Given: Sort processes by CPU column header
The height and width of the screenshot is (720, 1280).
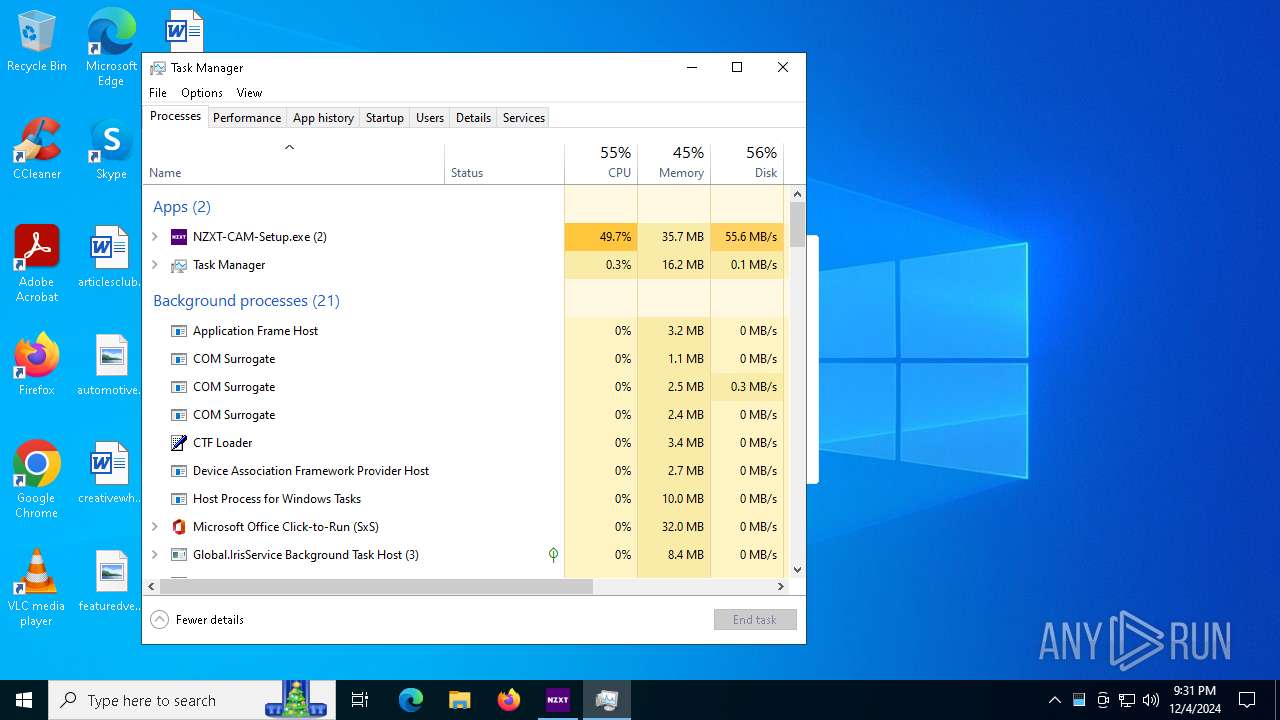Looking at the screenshot, I should [601, 163].
